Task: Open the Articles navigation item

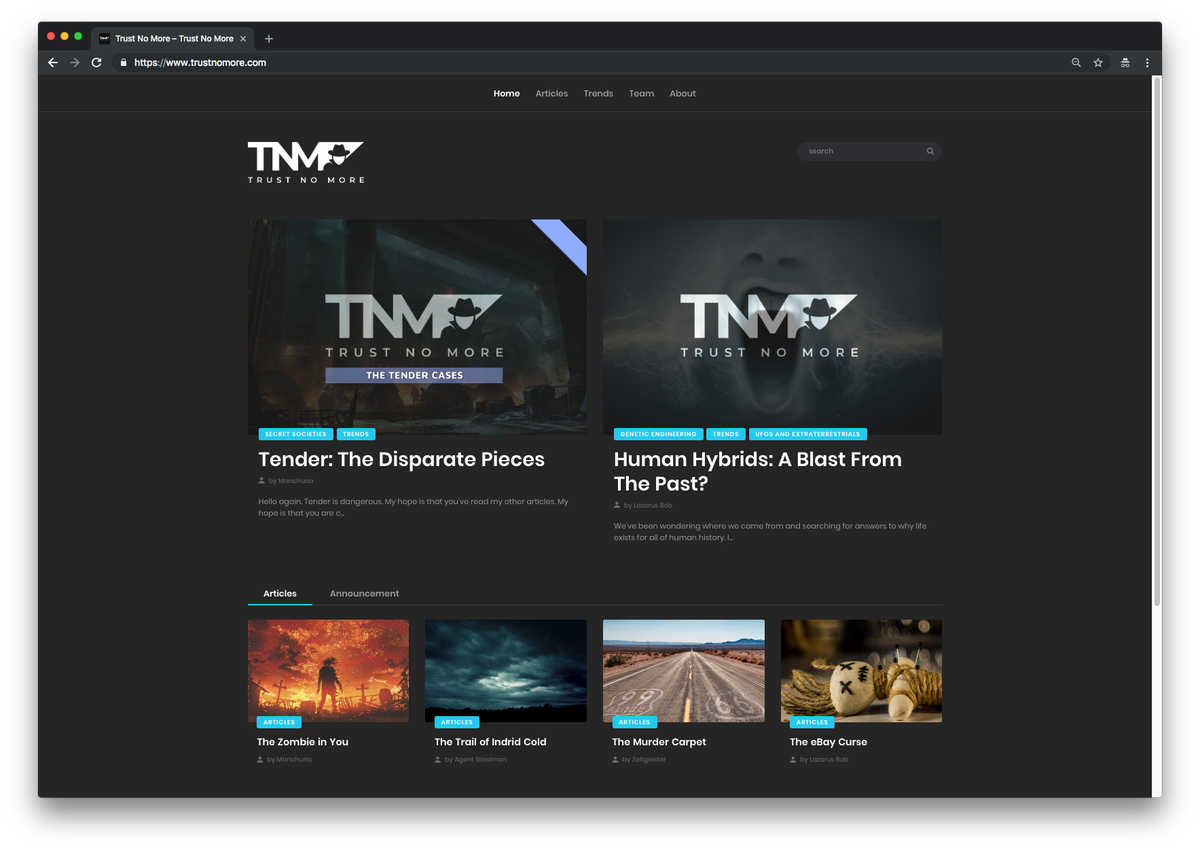Action: click(551, 93)
